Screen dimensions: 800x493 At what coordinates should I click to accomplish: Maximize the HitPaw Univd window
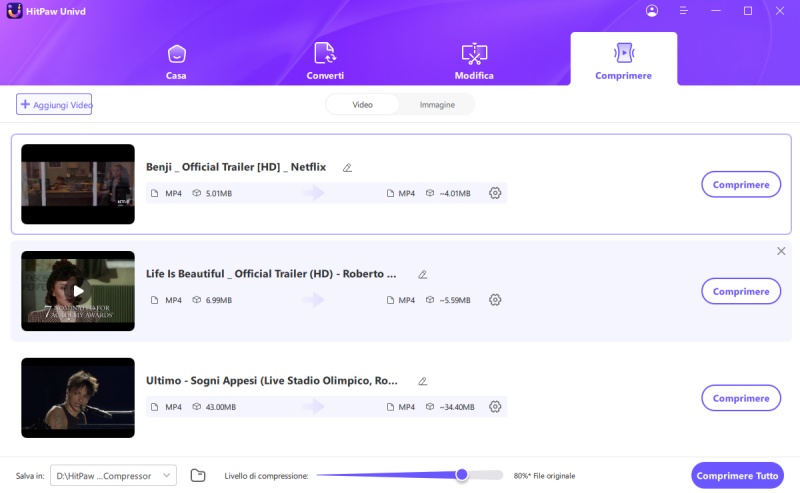click(747, 11)
